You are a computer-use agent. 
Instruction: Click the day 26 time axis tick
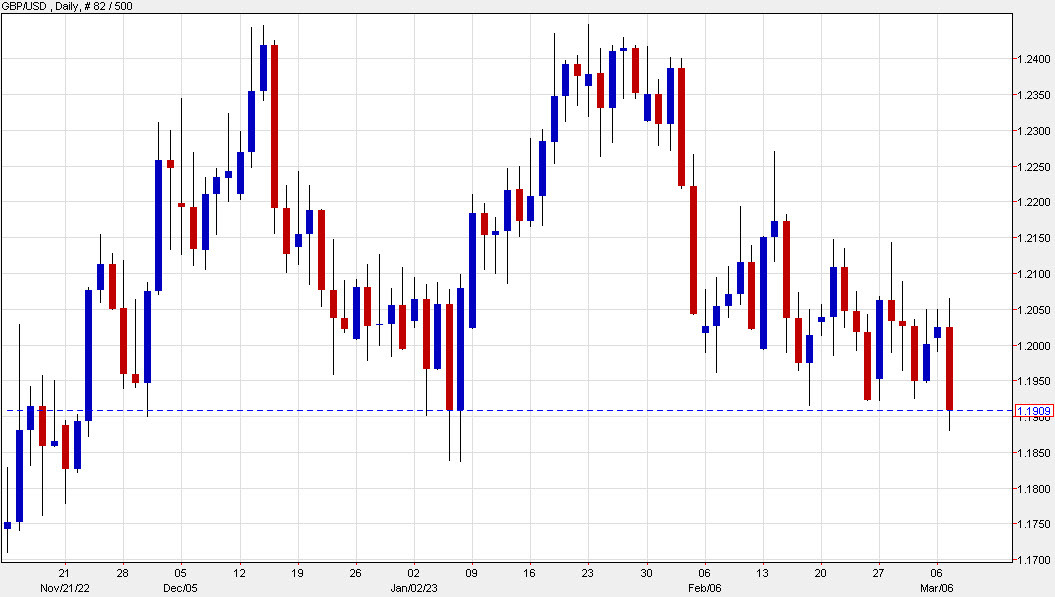point(355,573)
